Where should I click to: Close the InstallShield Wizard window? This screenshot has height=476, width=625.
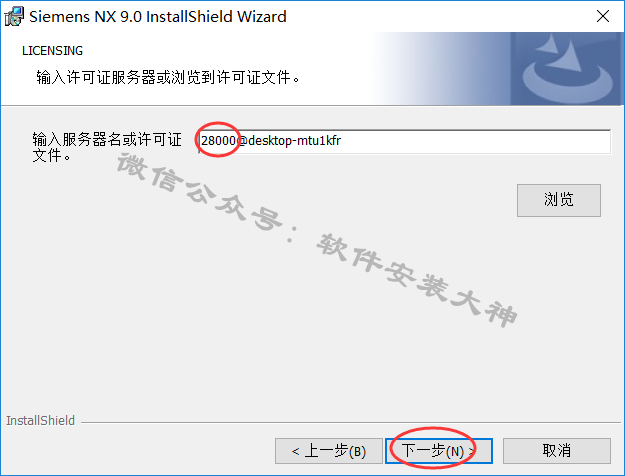(x=603, y=16)
